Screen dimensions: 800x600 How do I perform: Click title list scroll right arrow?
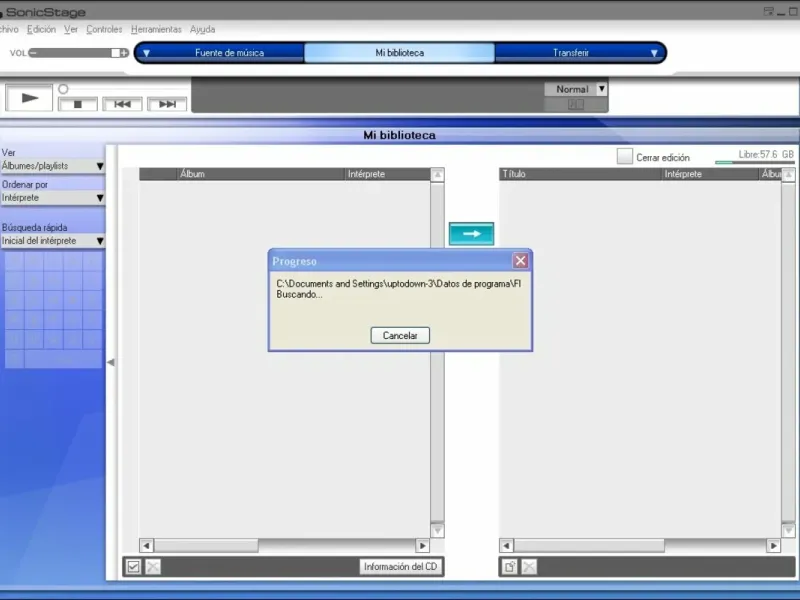tap(773, 546)
